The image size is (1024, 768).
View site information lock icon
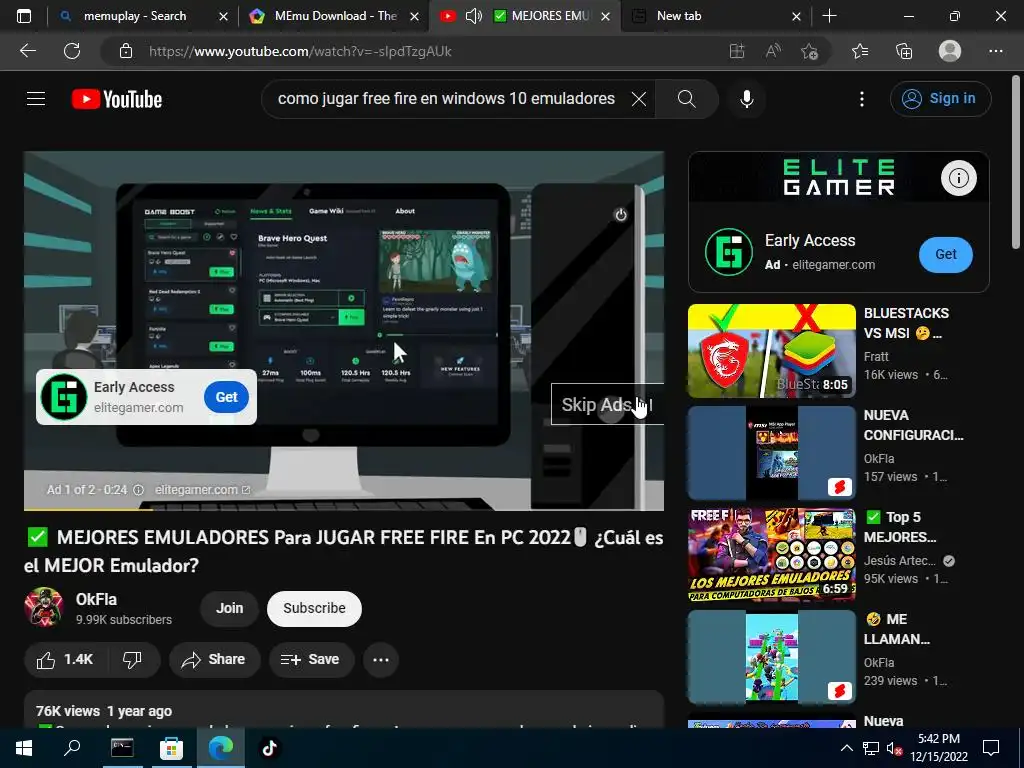(x=126, y=51)
